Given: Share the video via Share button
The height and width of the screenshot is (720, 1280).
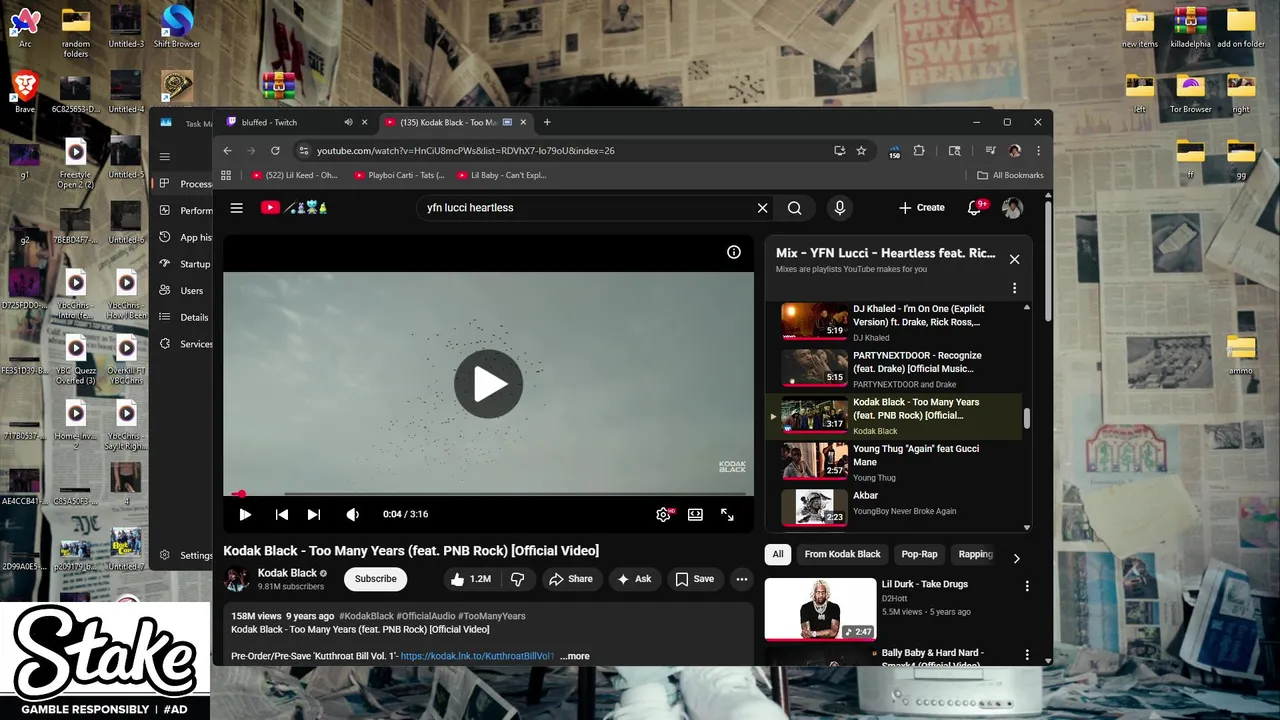Looking at the screenshot, I should (x=570, y=579).
